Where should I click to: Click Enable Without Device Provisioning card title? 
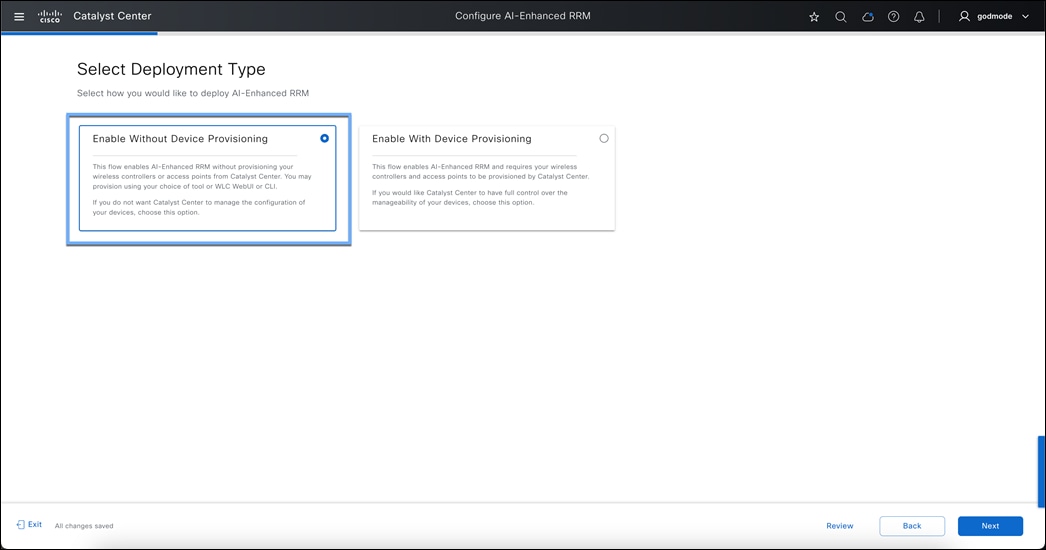[x=180, y=139]
